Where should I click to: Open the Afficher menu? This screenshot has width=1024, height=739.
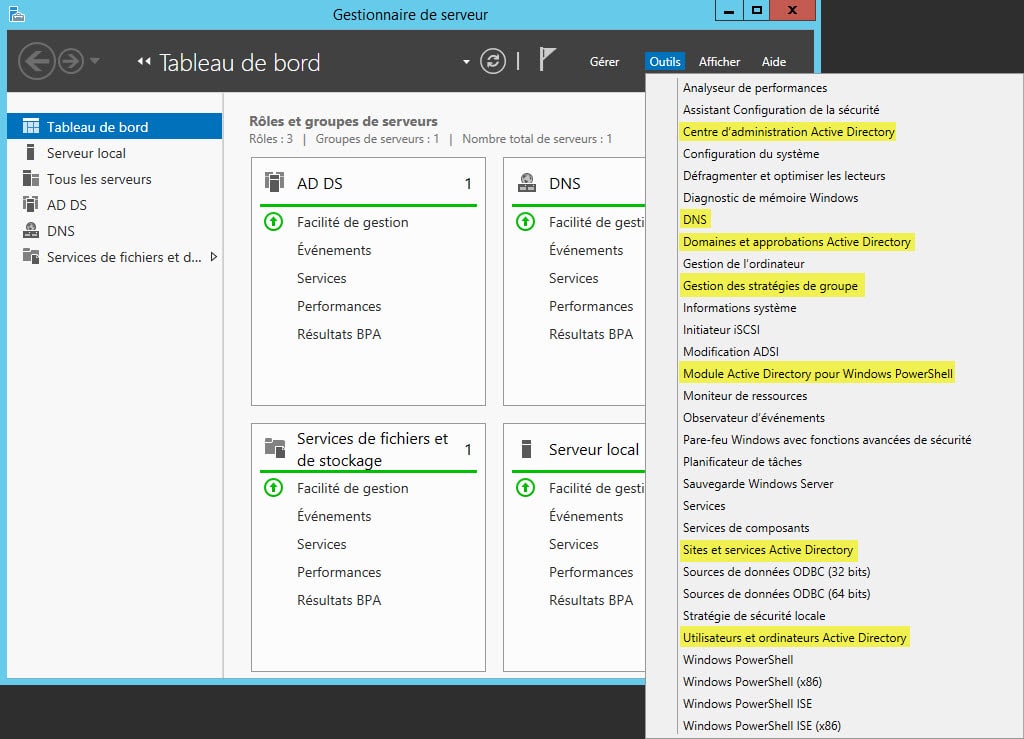pyautogui.click(x=719, y=61)
